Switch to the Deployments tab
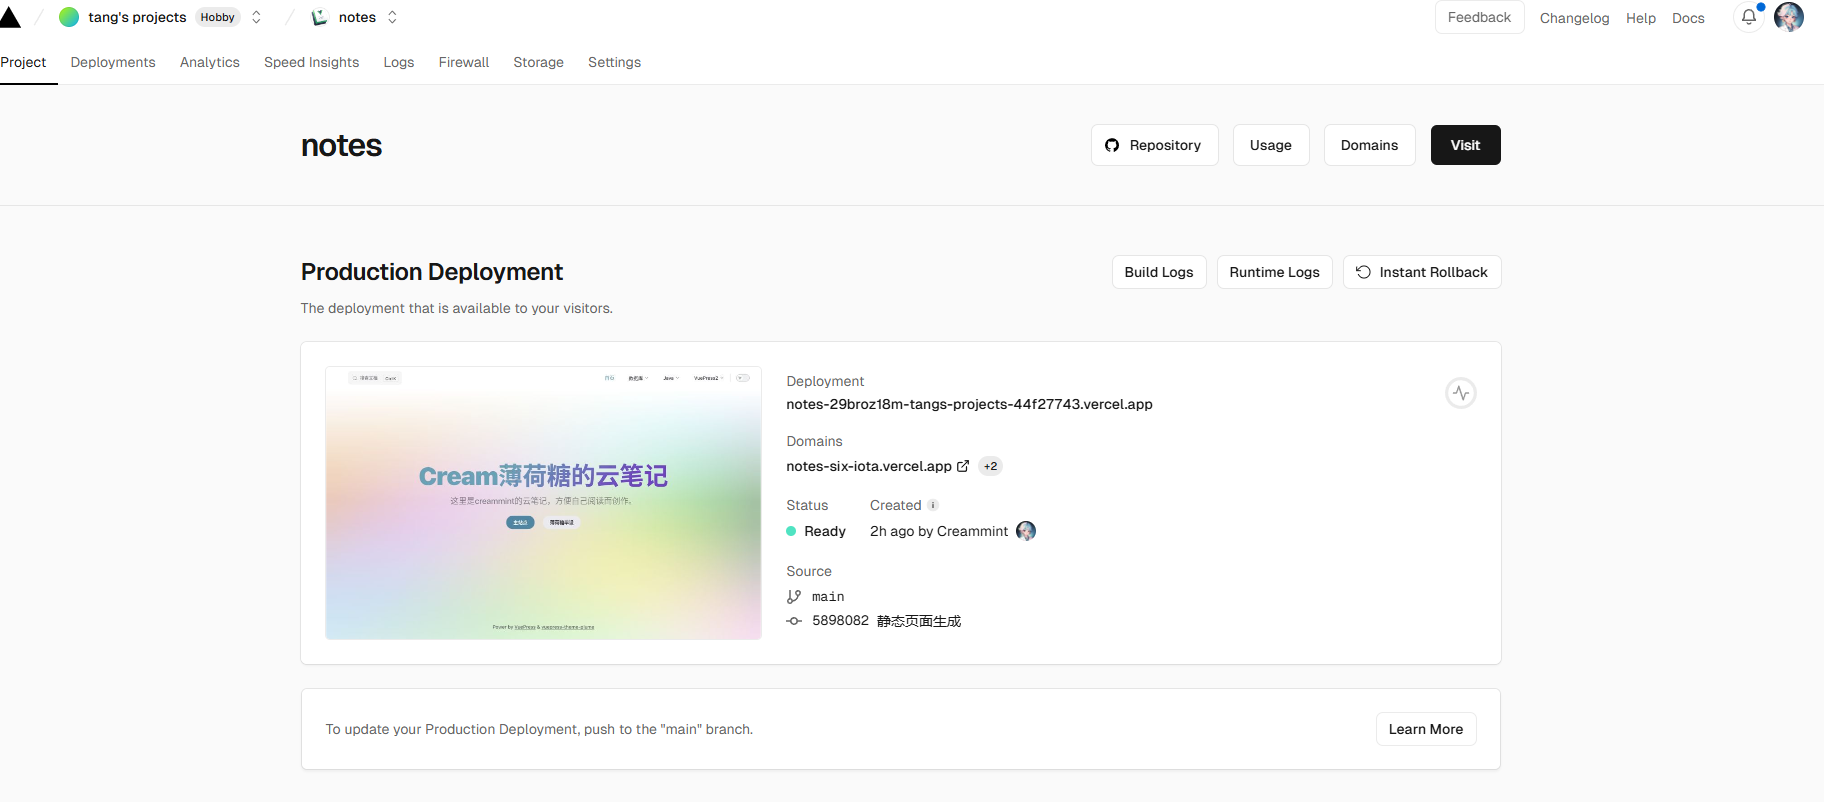Image resolution: width=1824 pixels, height=802 pixels. click(x=113, y=62)
